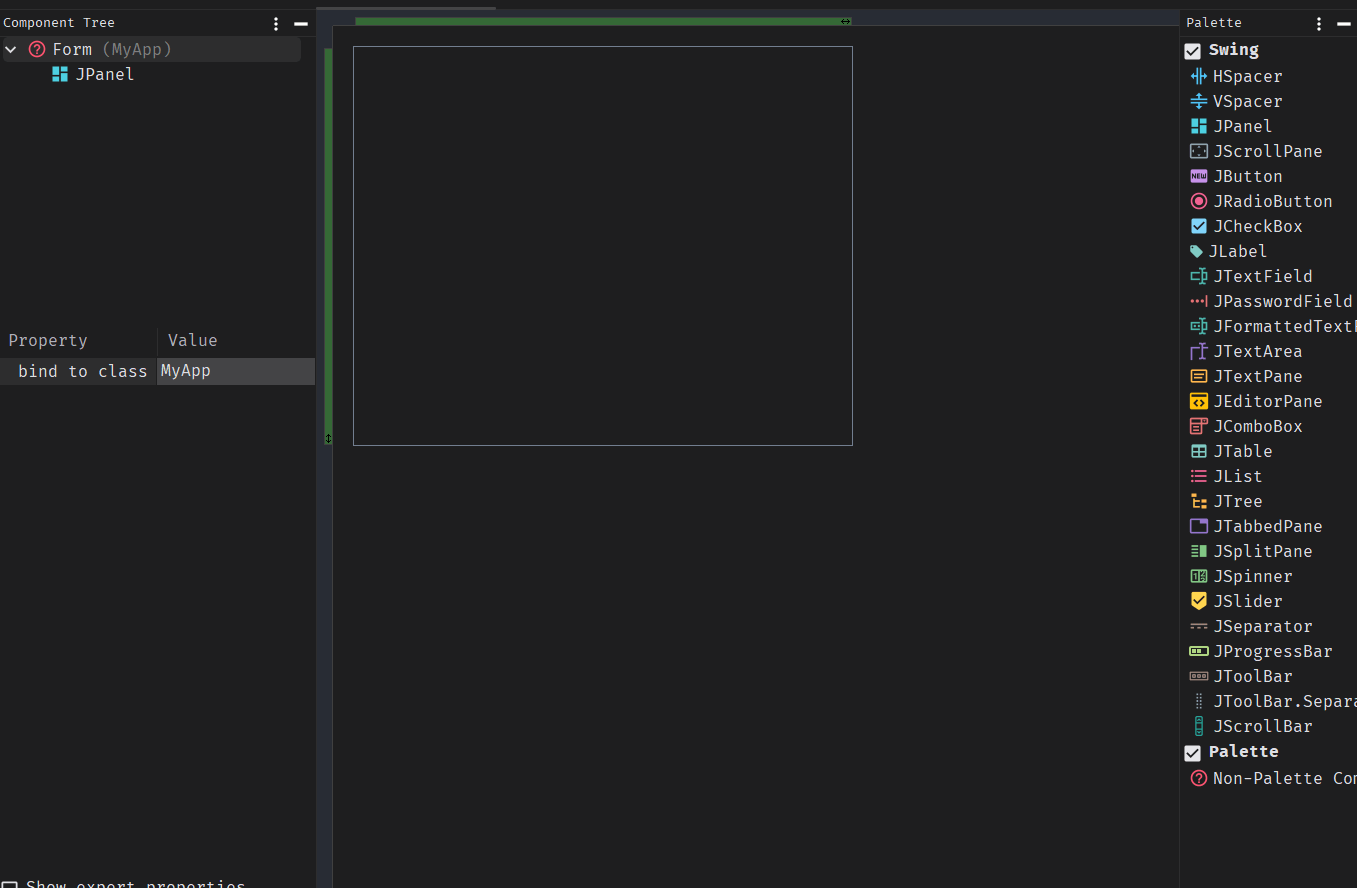This screenshot has height=888, width=1357.
Task: Enable Show expert properties
Action: [x=10, y=883]
